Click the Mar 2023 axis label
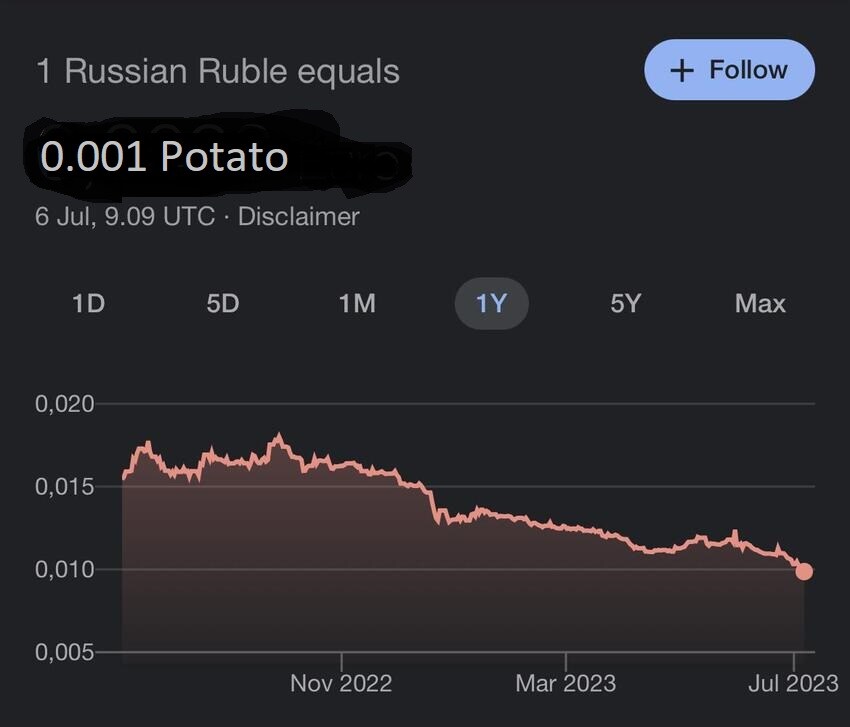 pyautogui.click(x=566, y=684)
